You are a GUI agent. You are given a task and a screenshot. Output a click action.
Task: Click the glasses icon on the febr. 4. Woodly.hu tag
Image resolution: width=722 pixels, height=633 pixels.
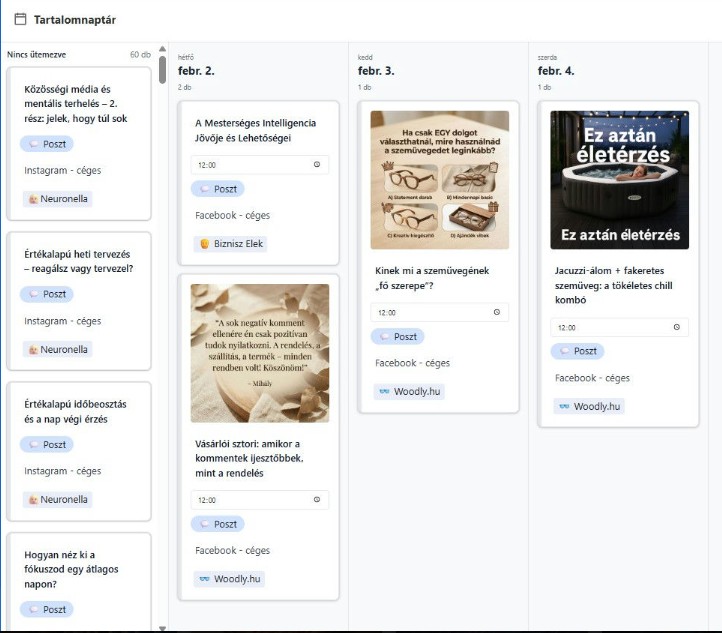(x=565, y=406)
